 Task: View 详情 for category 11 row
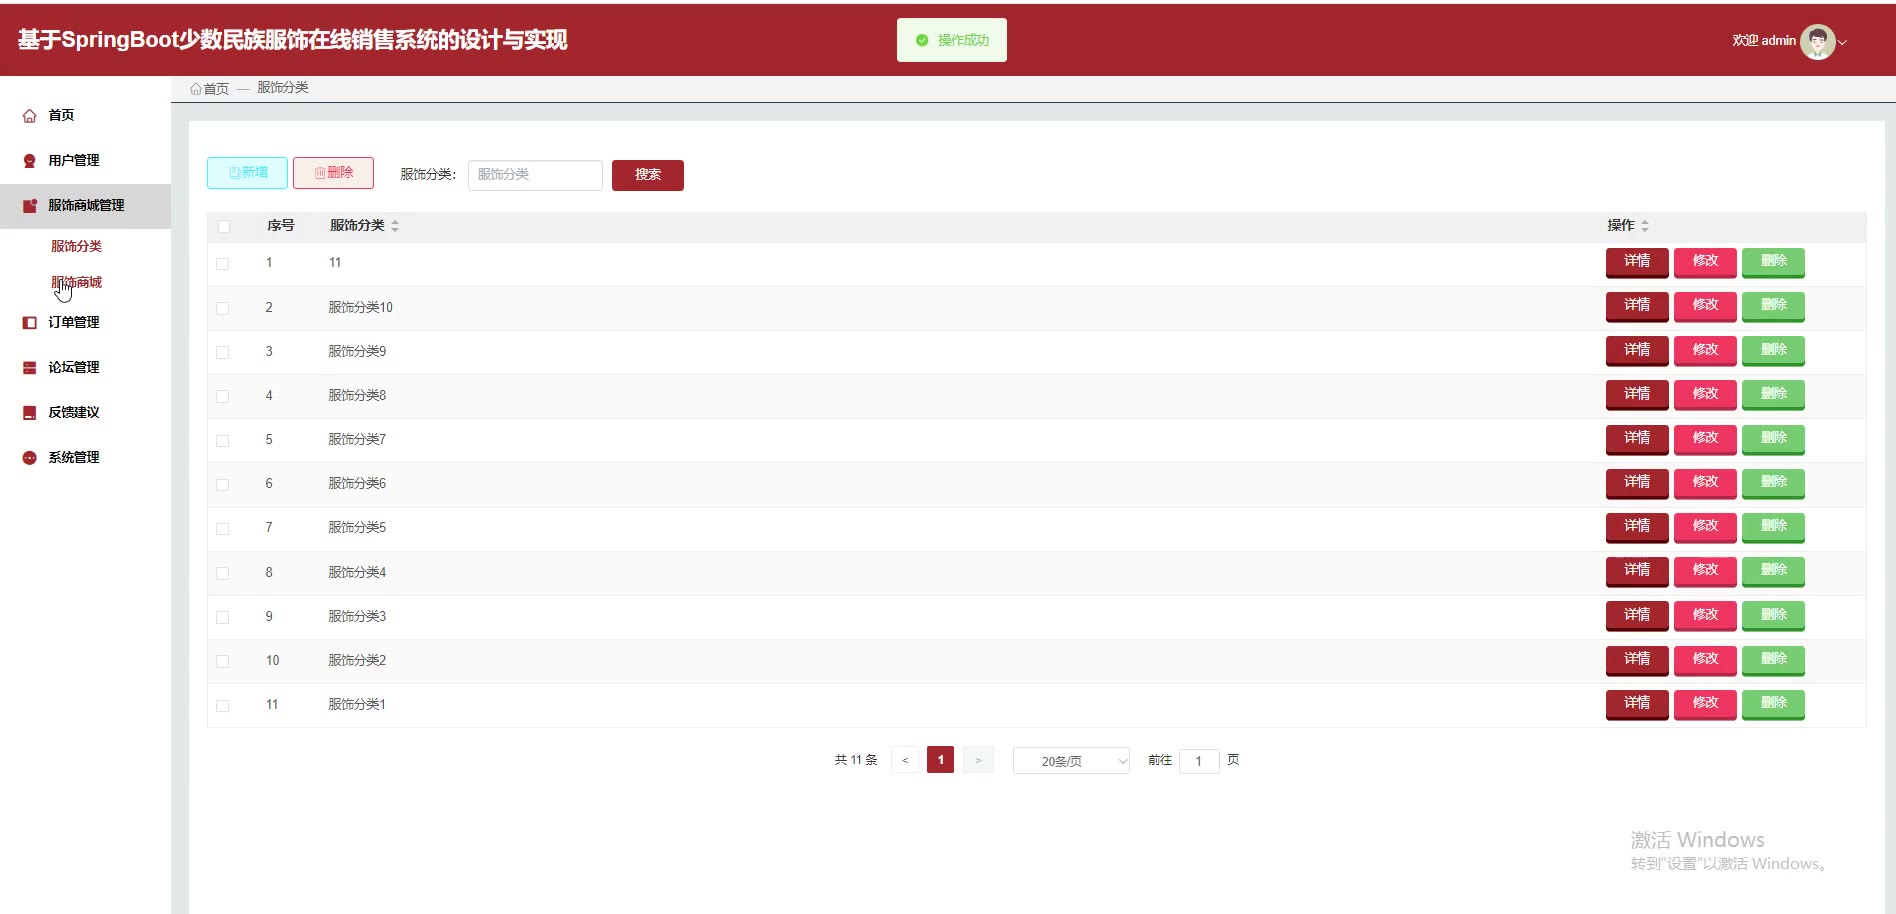1637,262
